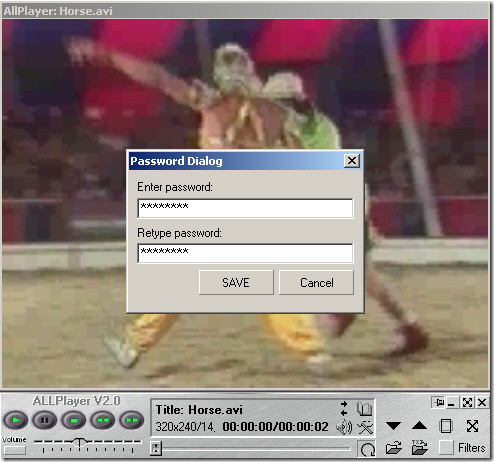Viewport: 494px width, 462px height.
Task: Rewind using the double-left-arrow button
Action: coord(103,420)
